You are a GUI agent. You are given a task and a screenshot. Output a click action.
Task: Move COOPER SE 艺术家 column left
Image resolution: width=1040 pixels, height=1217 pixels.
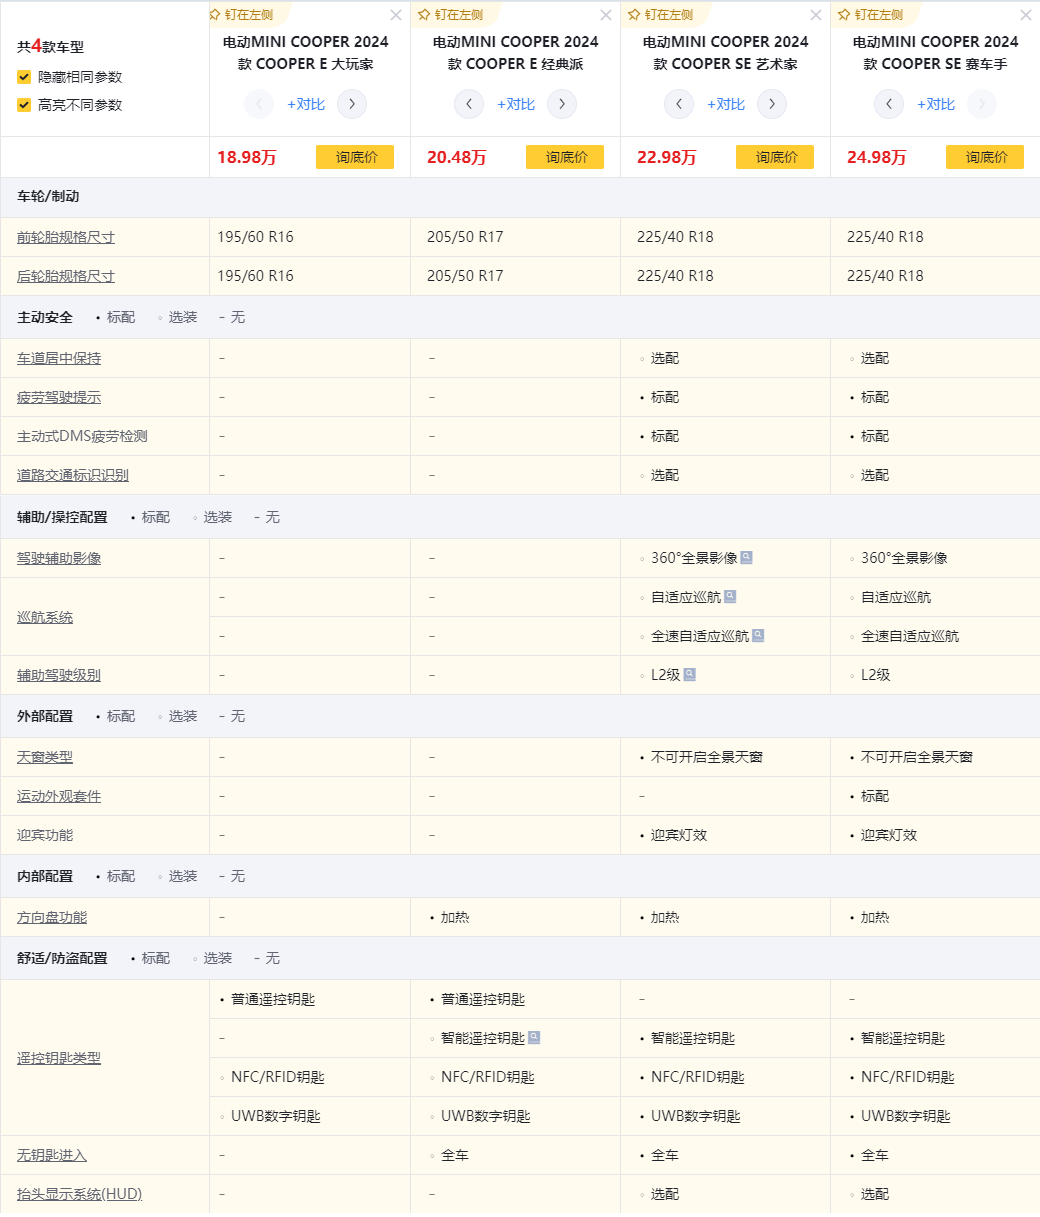point(679,104)
